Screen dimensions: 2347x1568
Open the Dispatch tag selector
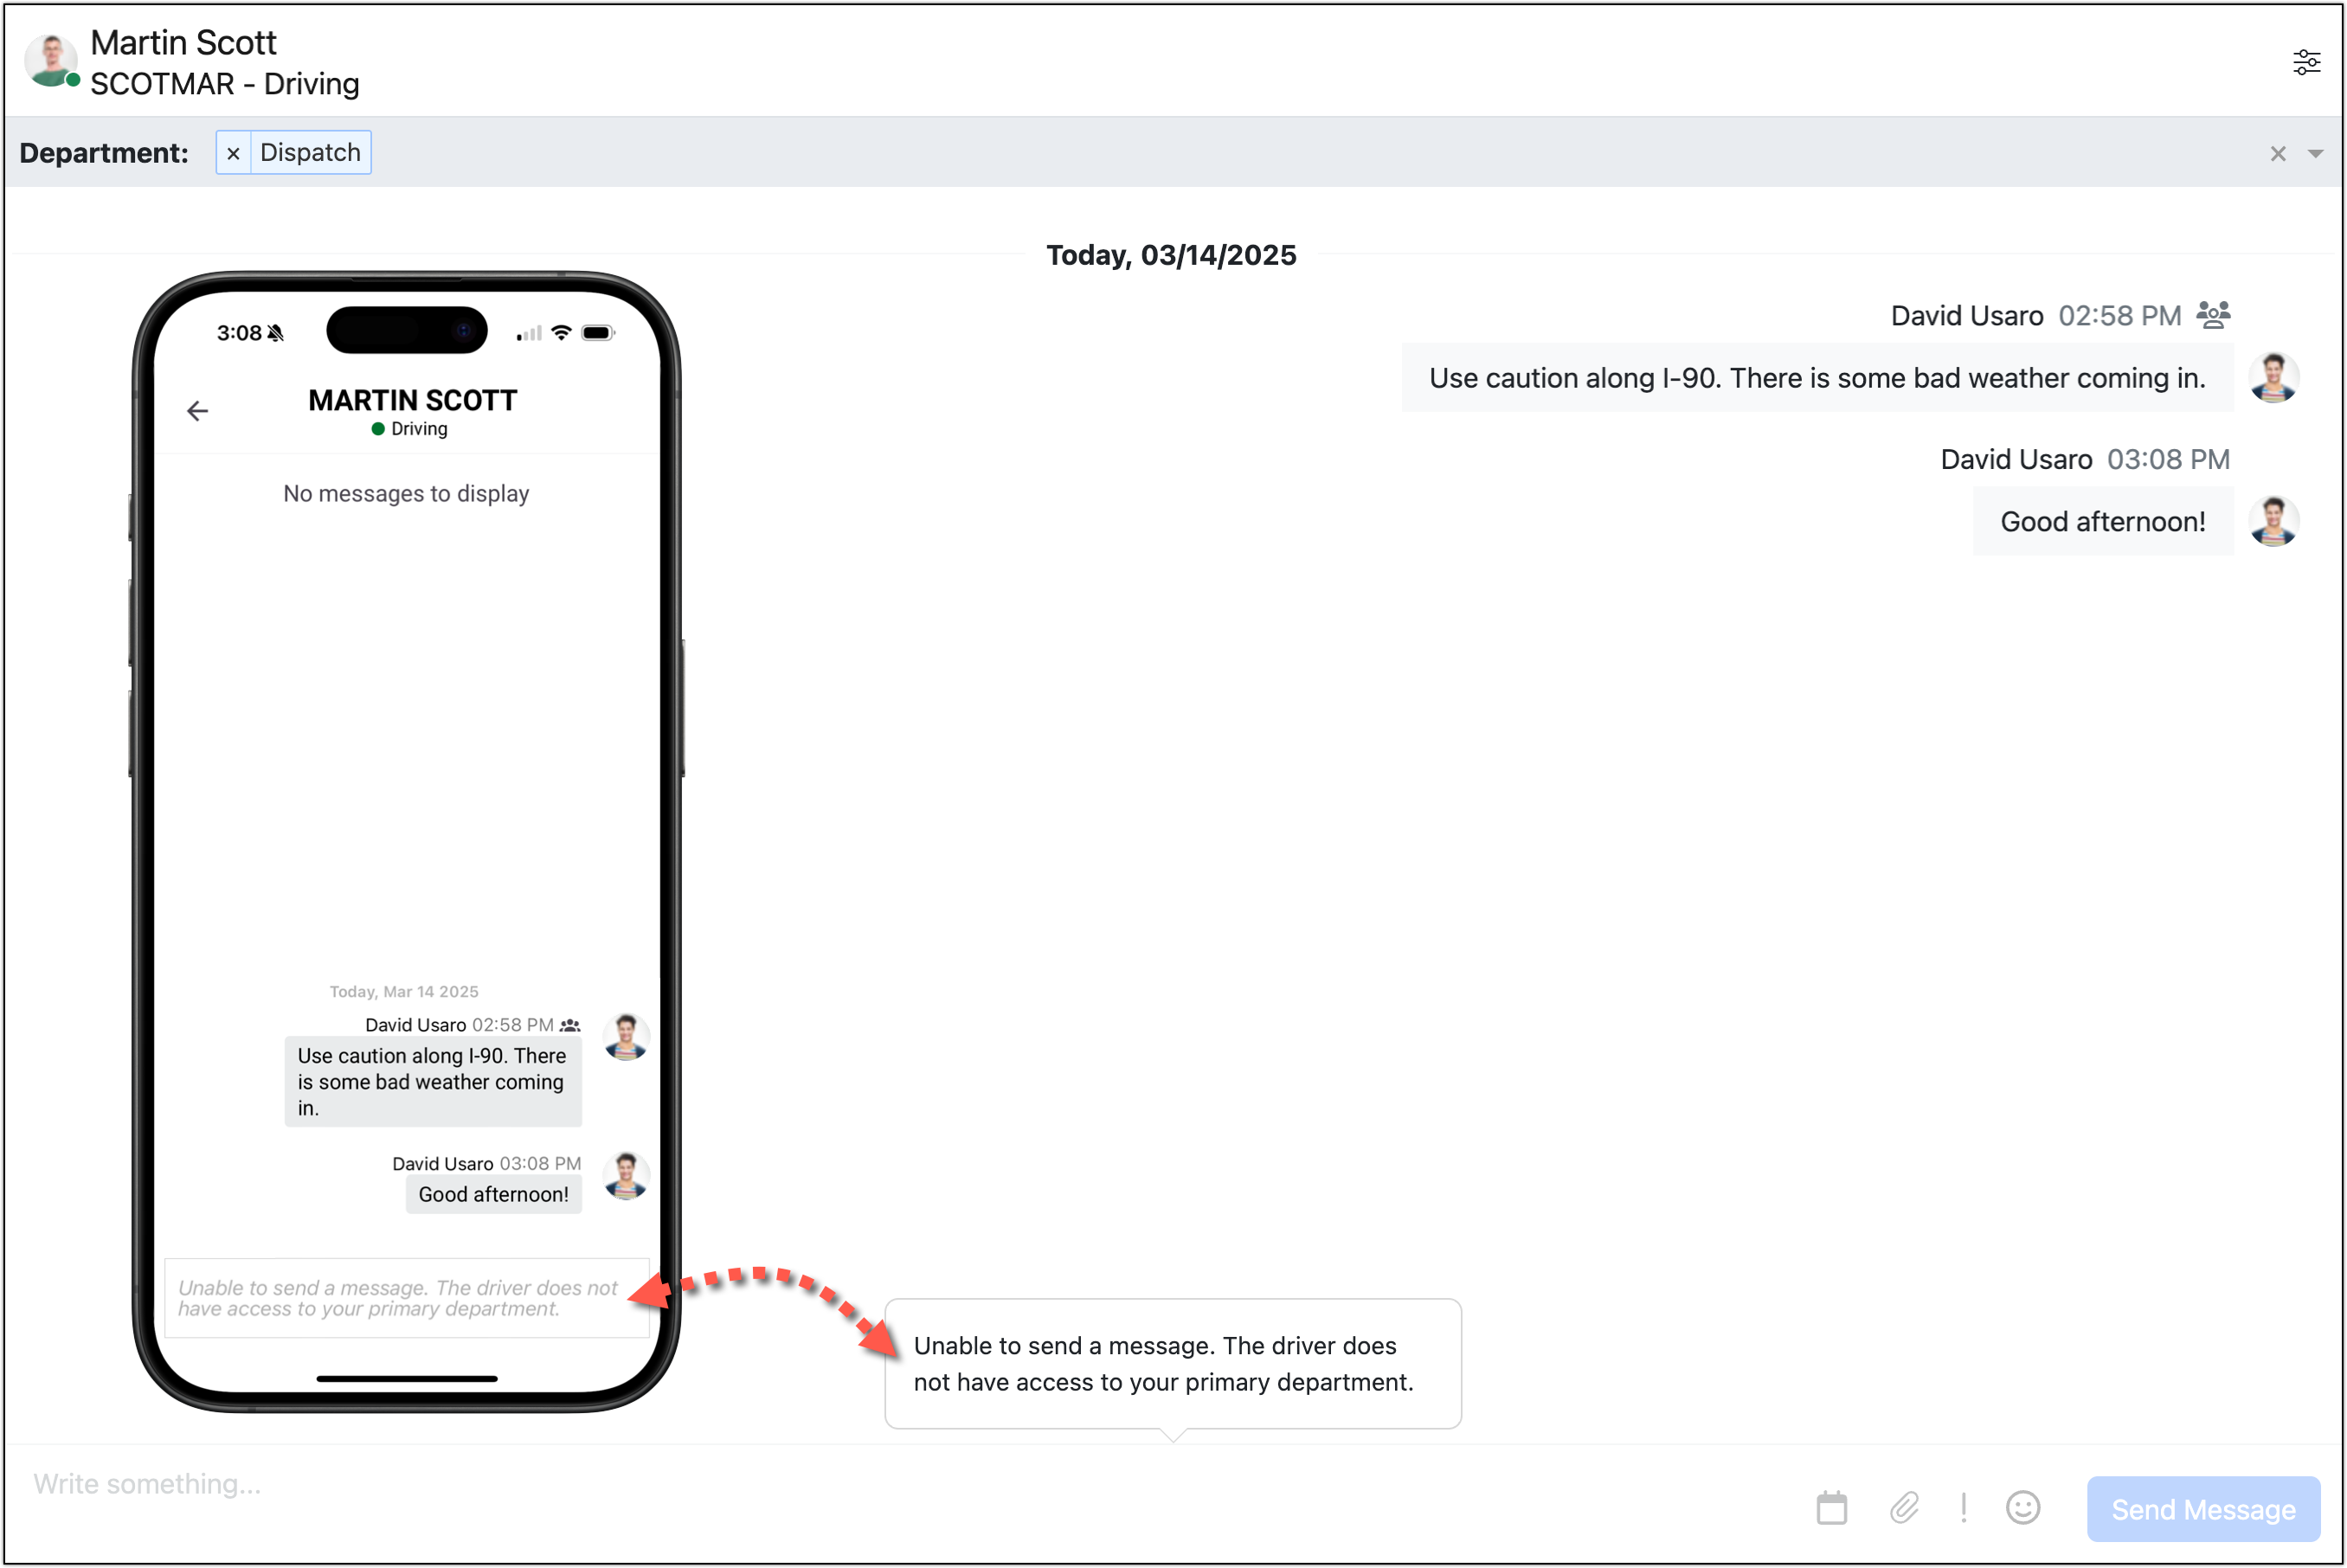click(x=310, y=152)
